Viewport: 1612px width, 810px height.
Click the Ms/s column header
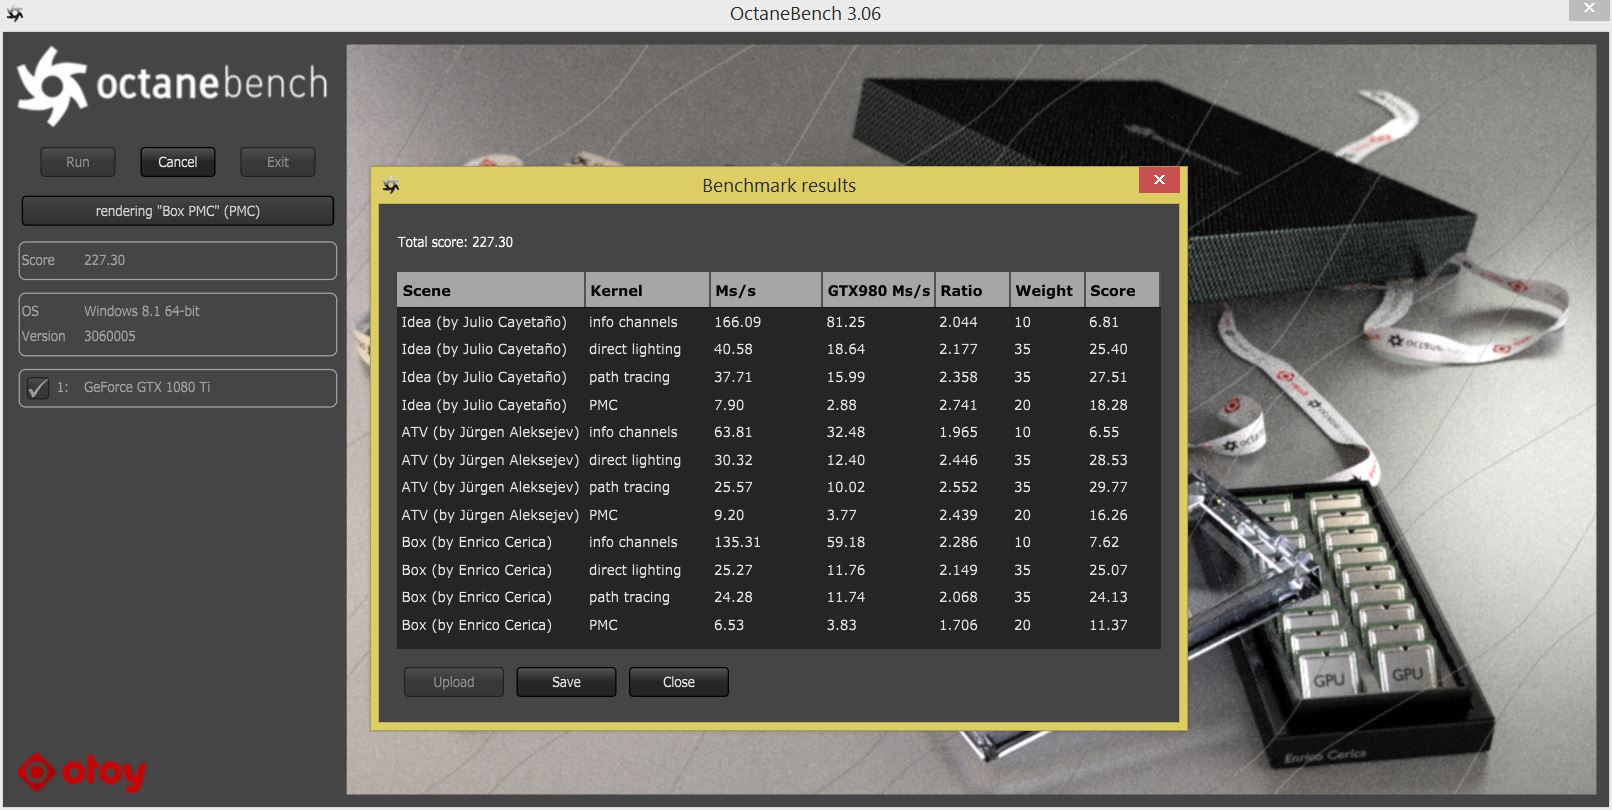point(765,290)
